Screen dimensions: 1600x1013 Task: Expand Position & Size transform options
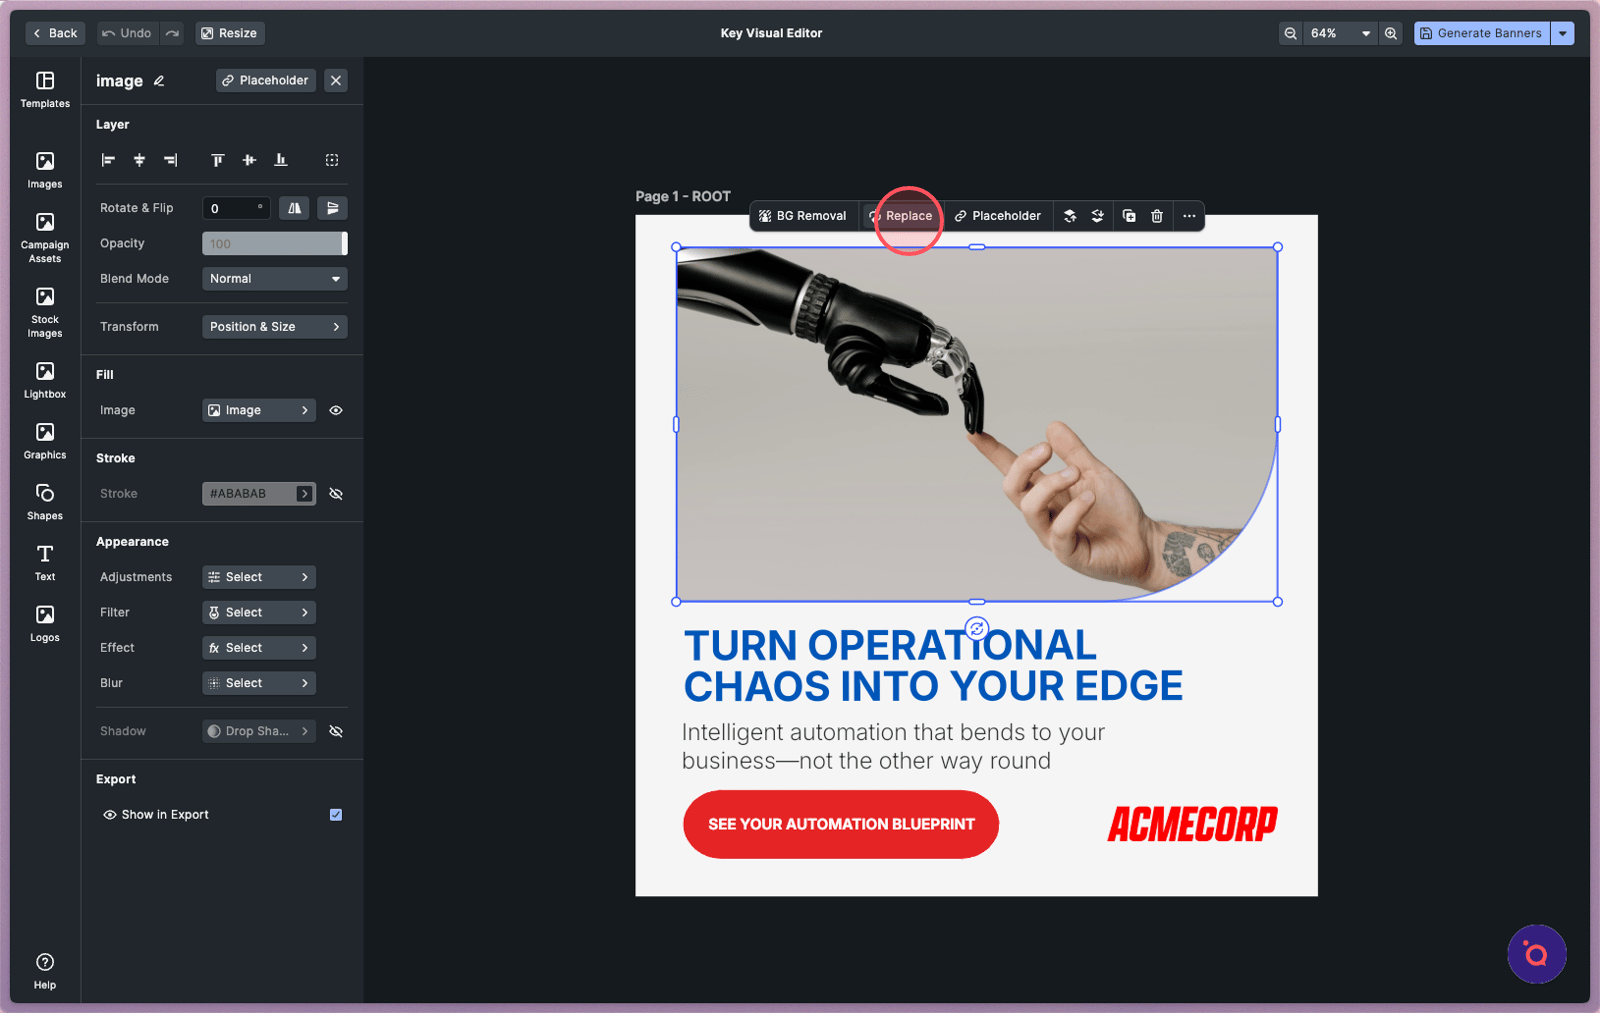274,327
